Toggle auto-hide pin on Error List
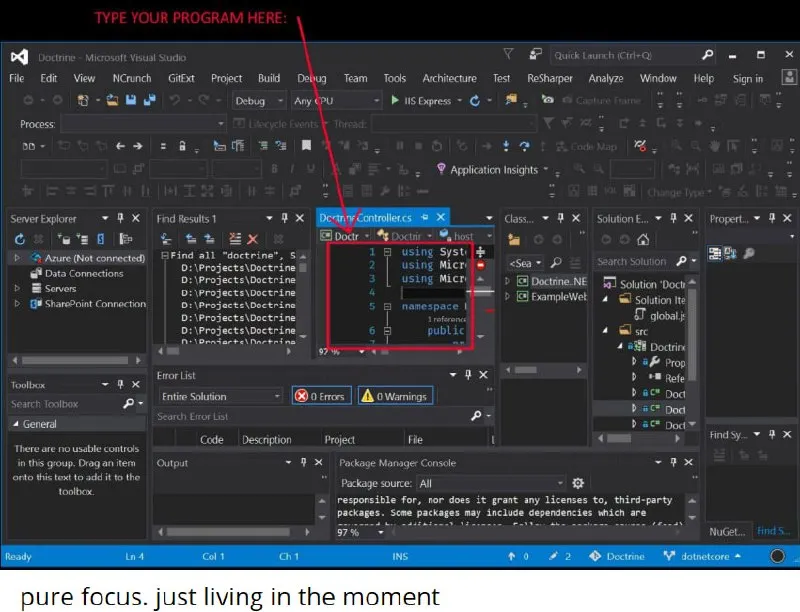 click(x=468, y=375)
